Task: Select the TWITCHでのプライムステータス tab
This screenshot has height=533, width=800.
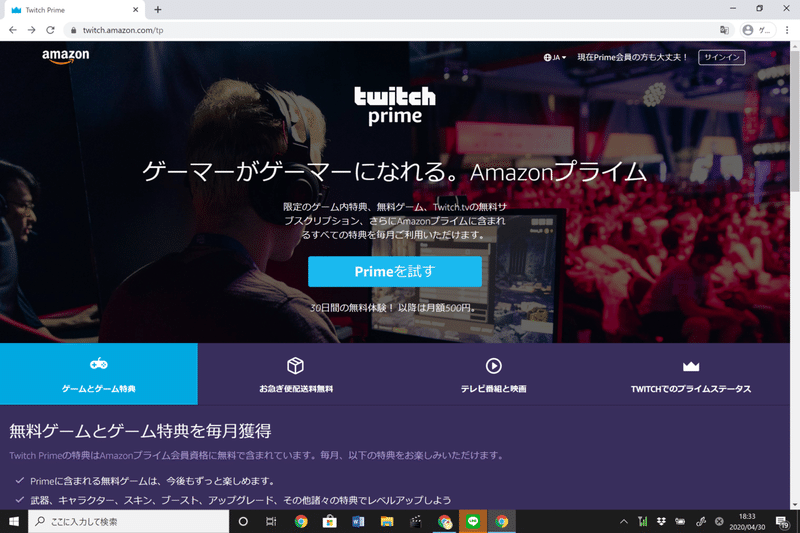Action: 691,374
